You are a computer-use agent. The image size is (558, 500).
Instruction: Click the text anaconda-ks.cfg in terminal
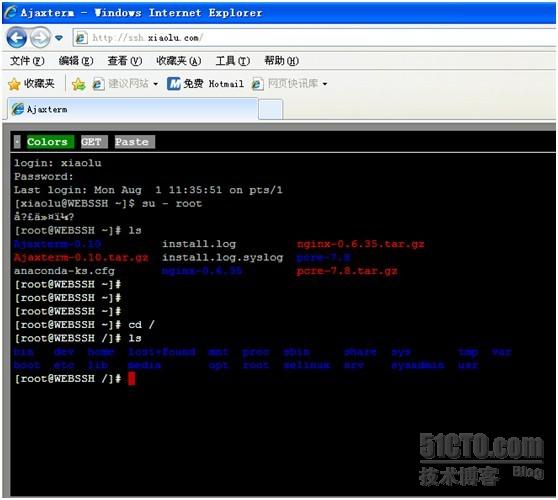(x=64, y=271)
